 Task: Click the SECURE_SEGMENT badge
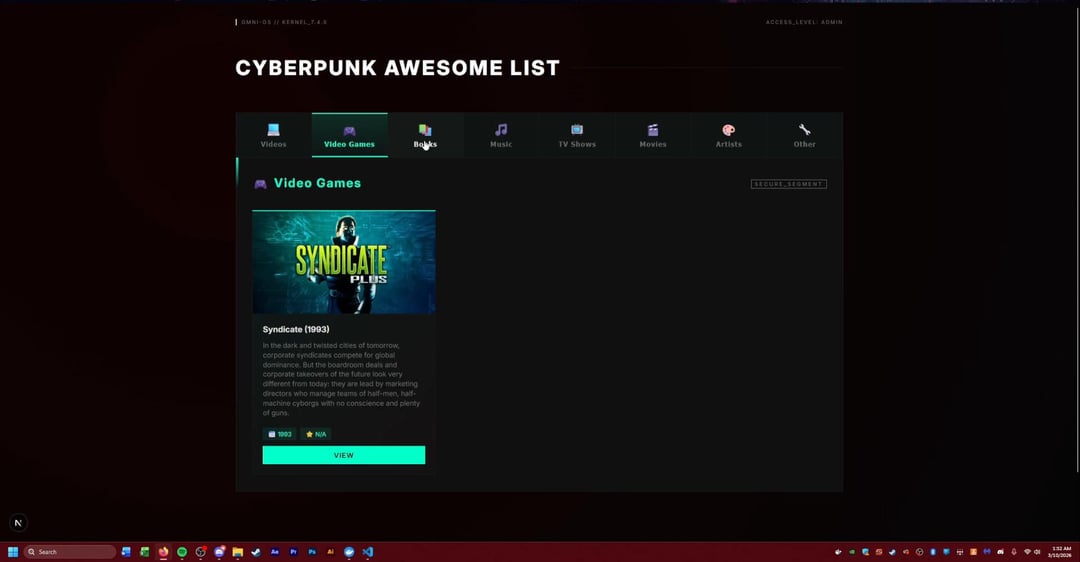(x=788, y=184)
